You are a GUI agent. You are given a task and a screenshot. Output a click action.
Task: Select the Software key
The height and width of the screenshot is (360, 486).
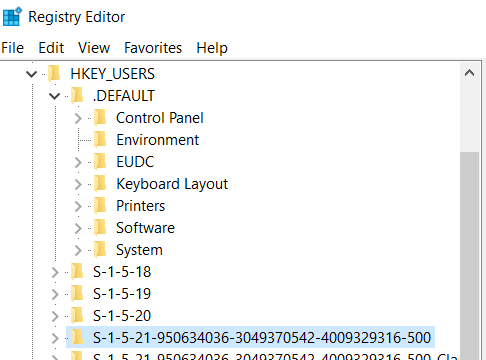pyautogui.click(x=145, y=228)
